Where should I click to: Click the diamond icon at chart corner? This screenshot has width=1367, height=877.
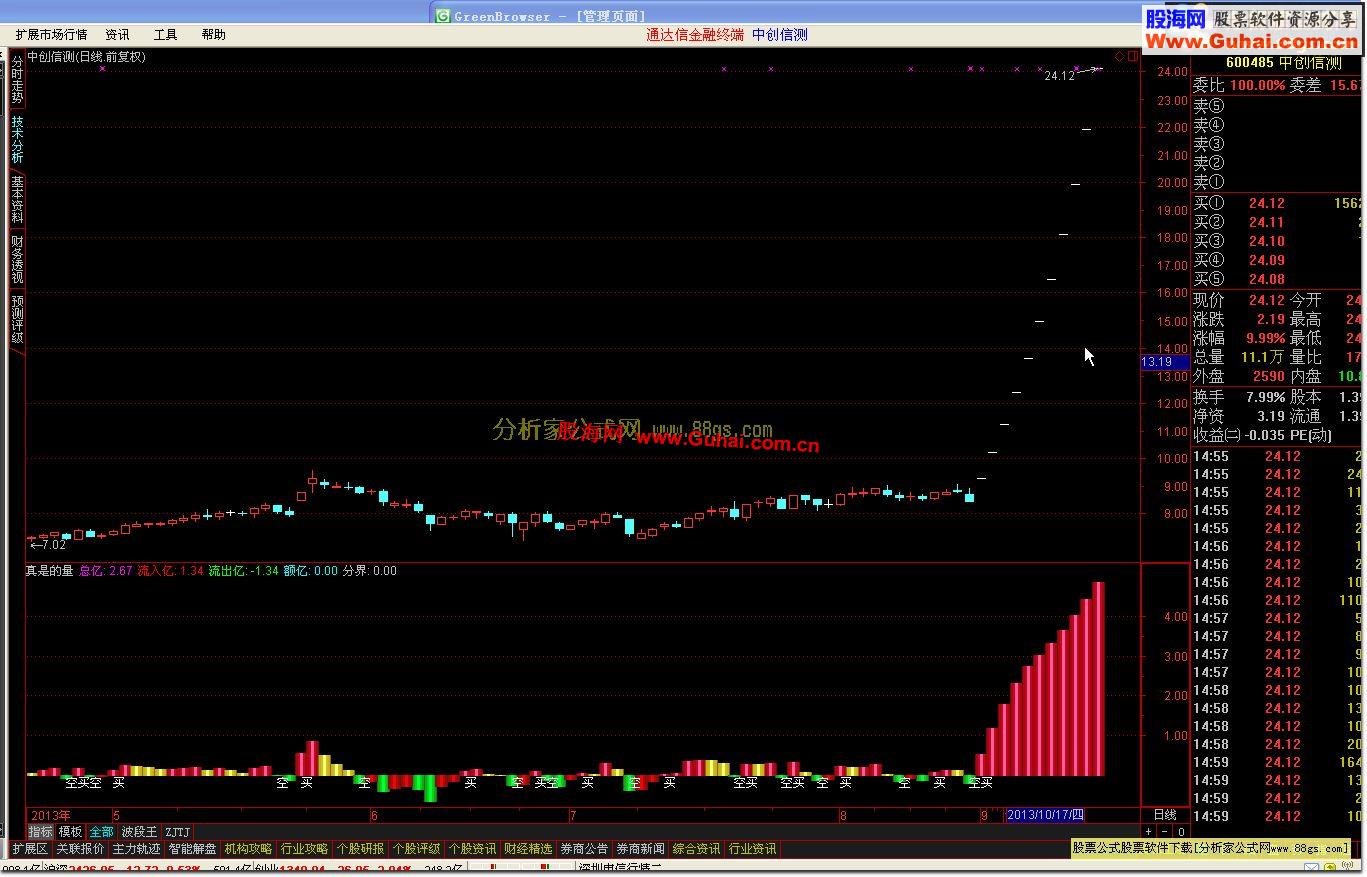1120,57
